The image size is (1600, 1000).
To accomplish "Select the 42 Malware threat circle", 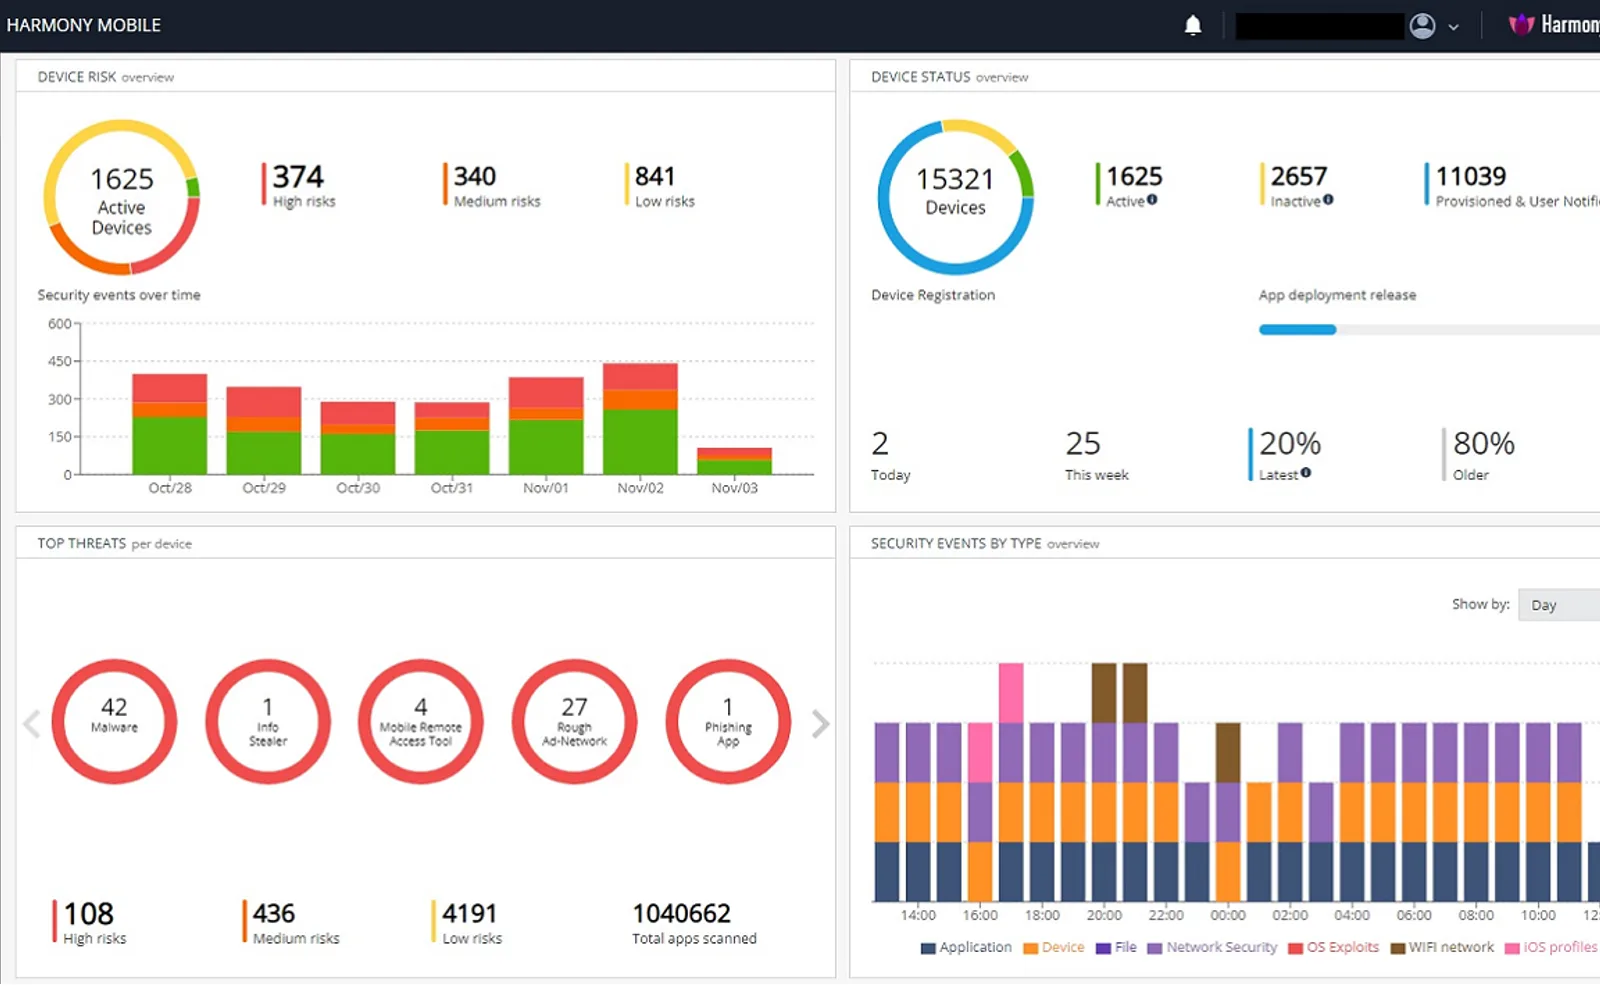I will pyautogui.click(x=114, y=721).
